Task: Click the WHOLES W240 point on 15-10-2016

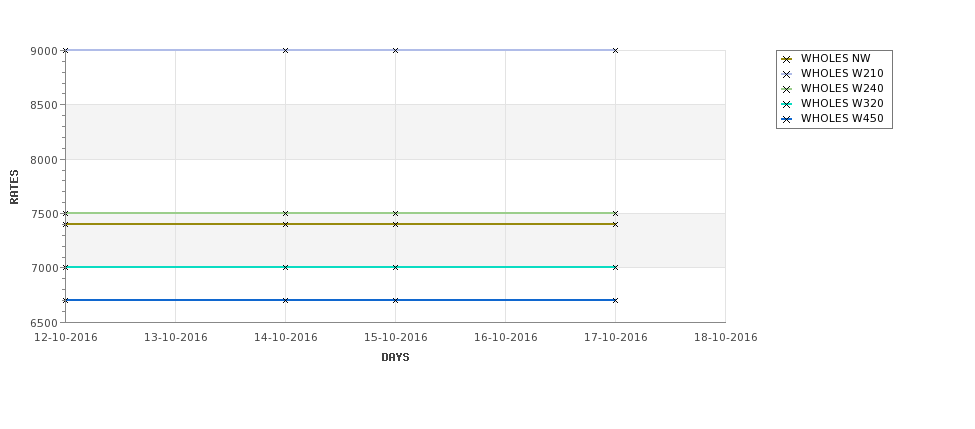Action: (395, 213)
